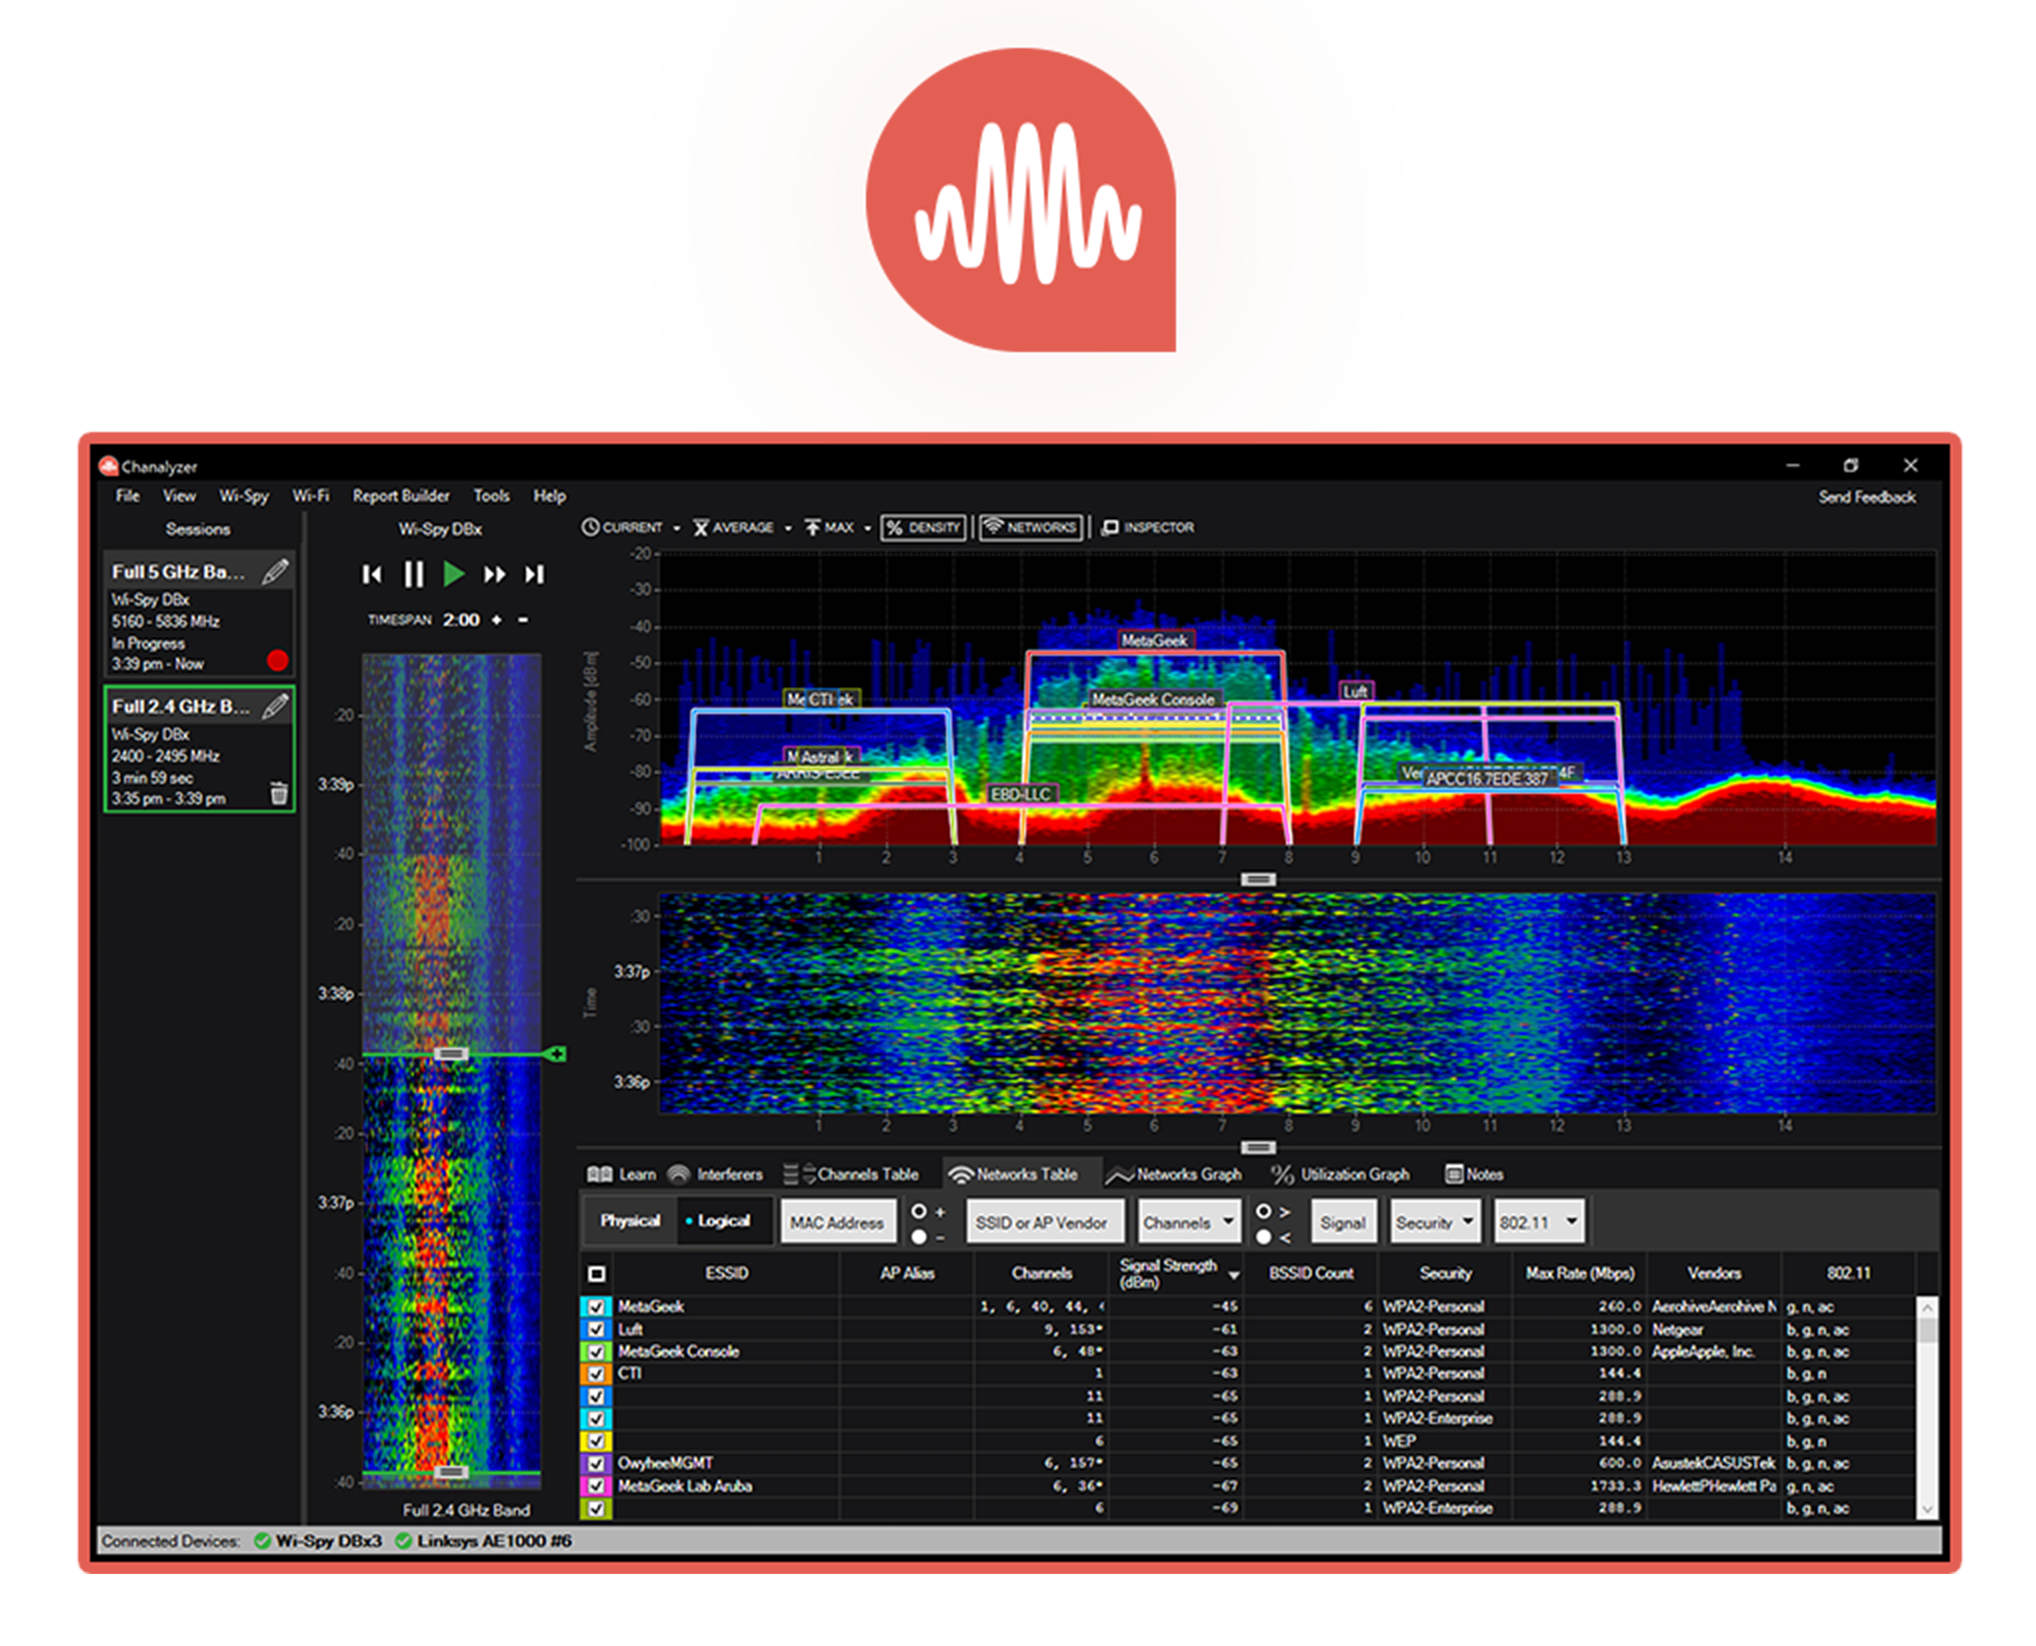Image resolution: width=2036 pixels, height=1646 pixels.
Task: Edit the Full 5 GHz session name
Action: click(275, 572)
